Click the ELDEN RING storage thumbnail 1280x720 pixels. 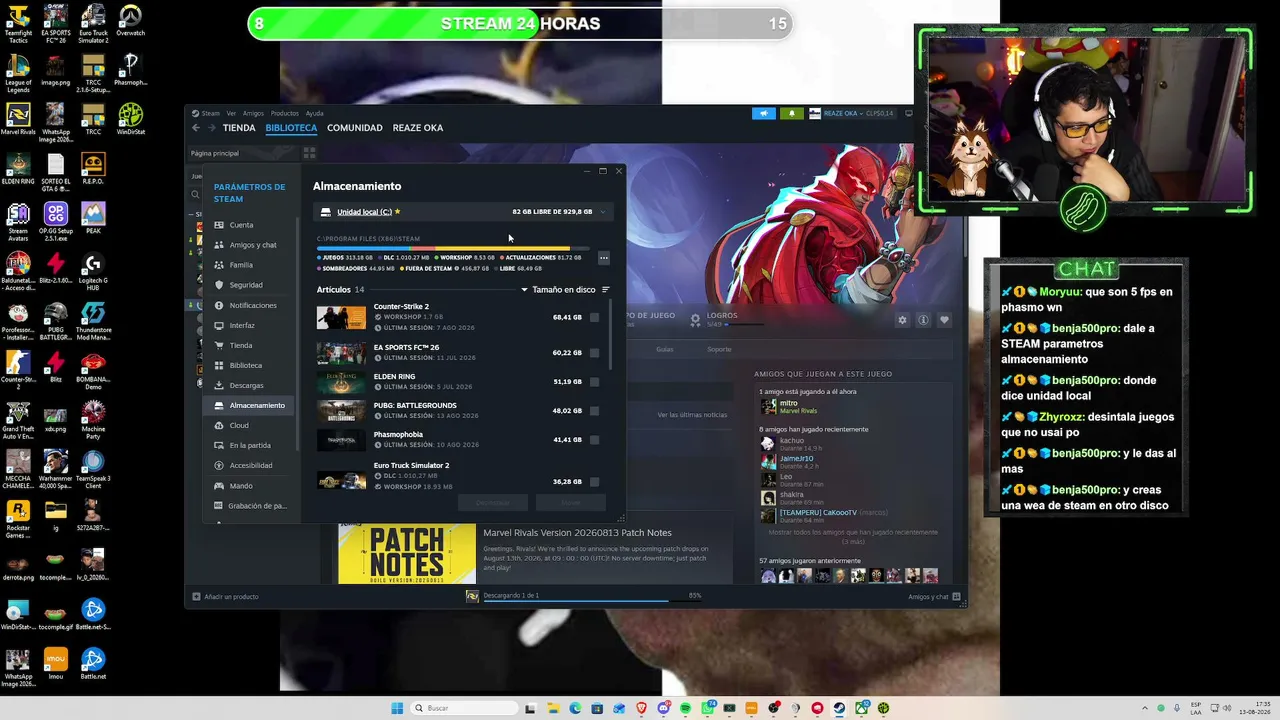(x=341, y=381)
